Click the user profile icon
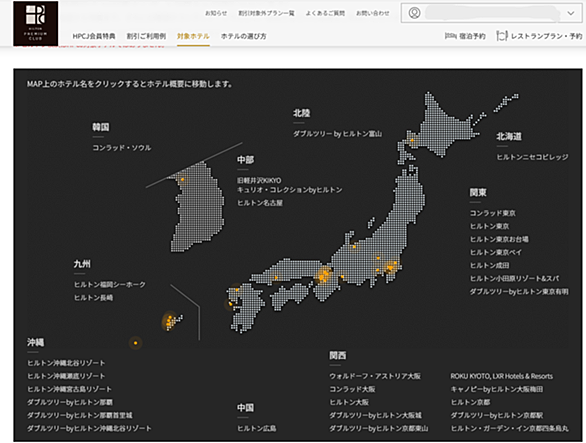This screenshot has width=586, height=443. coord(414,13)
